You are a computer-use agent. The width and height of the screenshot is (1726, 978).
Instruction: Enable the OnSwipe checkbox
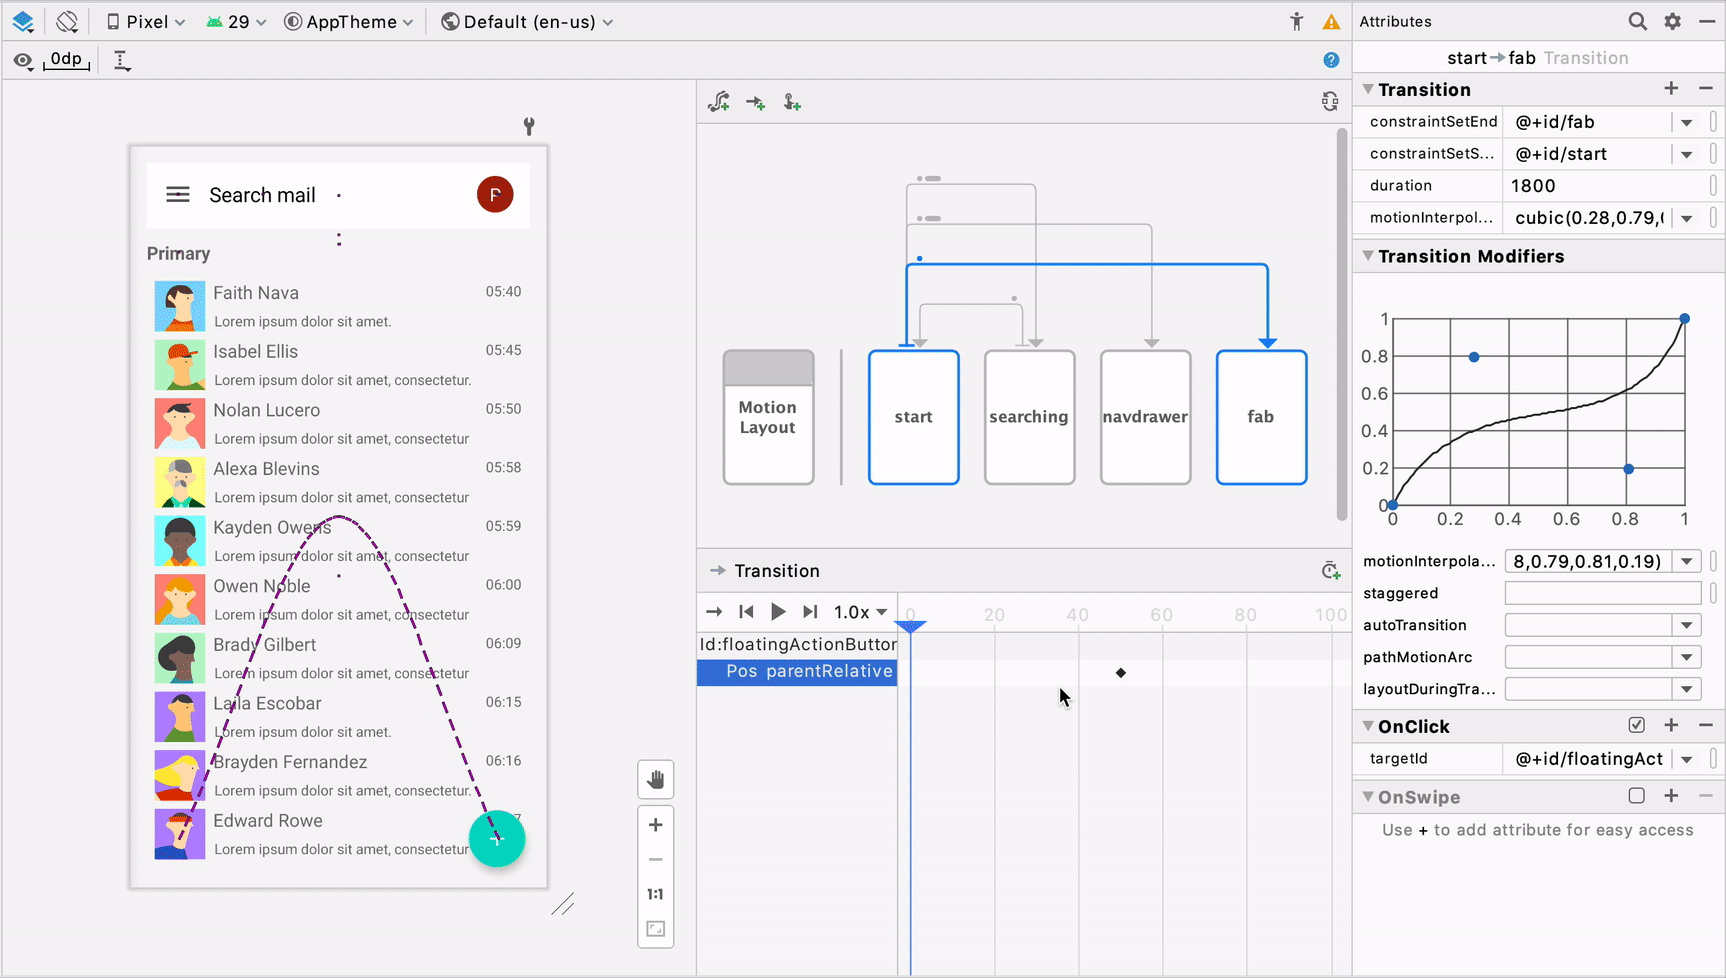1636,796
